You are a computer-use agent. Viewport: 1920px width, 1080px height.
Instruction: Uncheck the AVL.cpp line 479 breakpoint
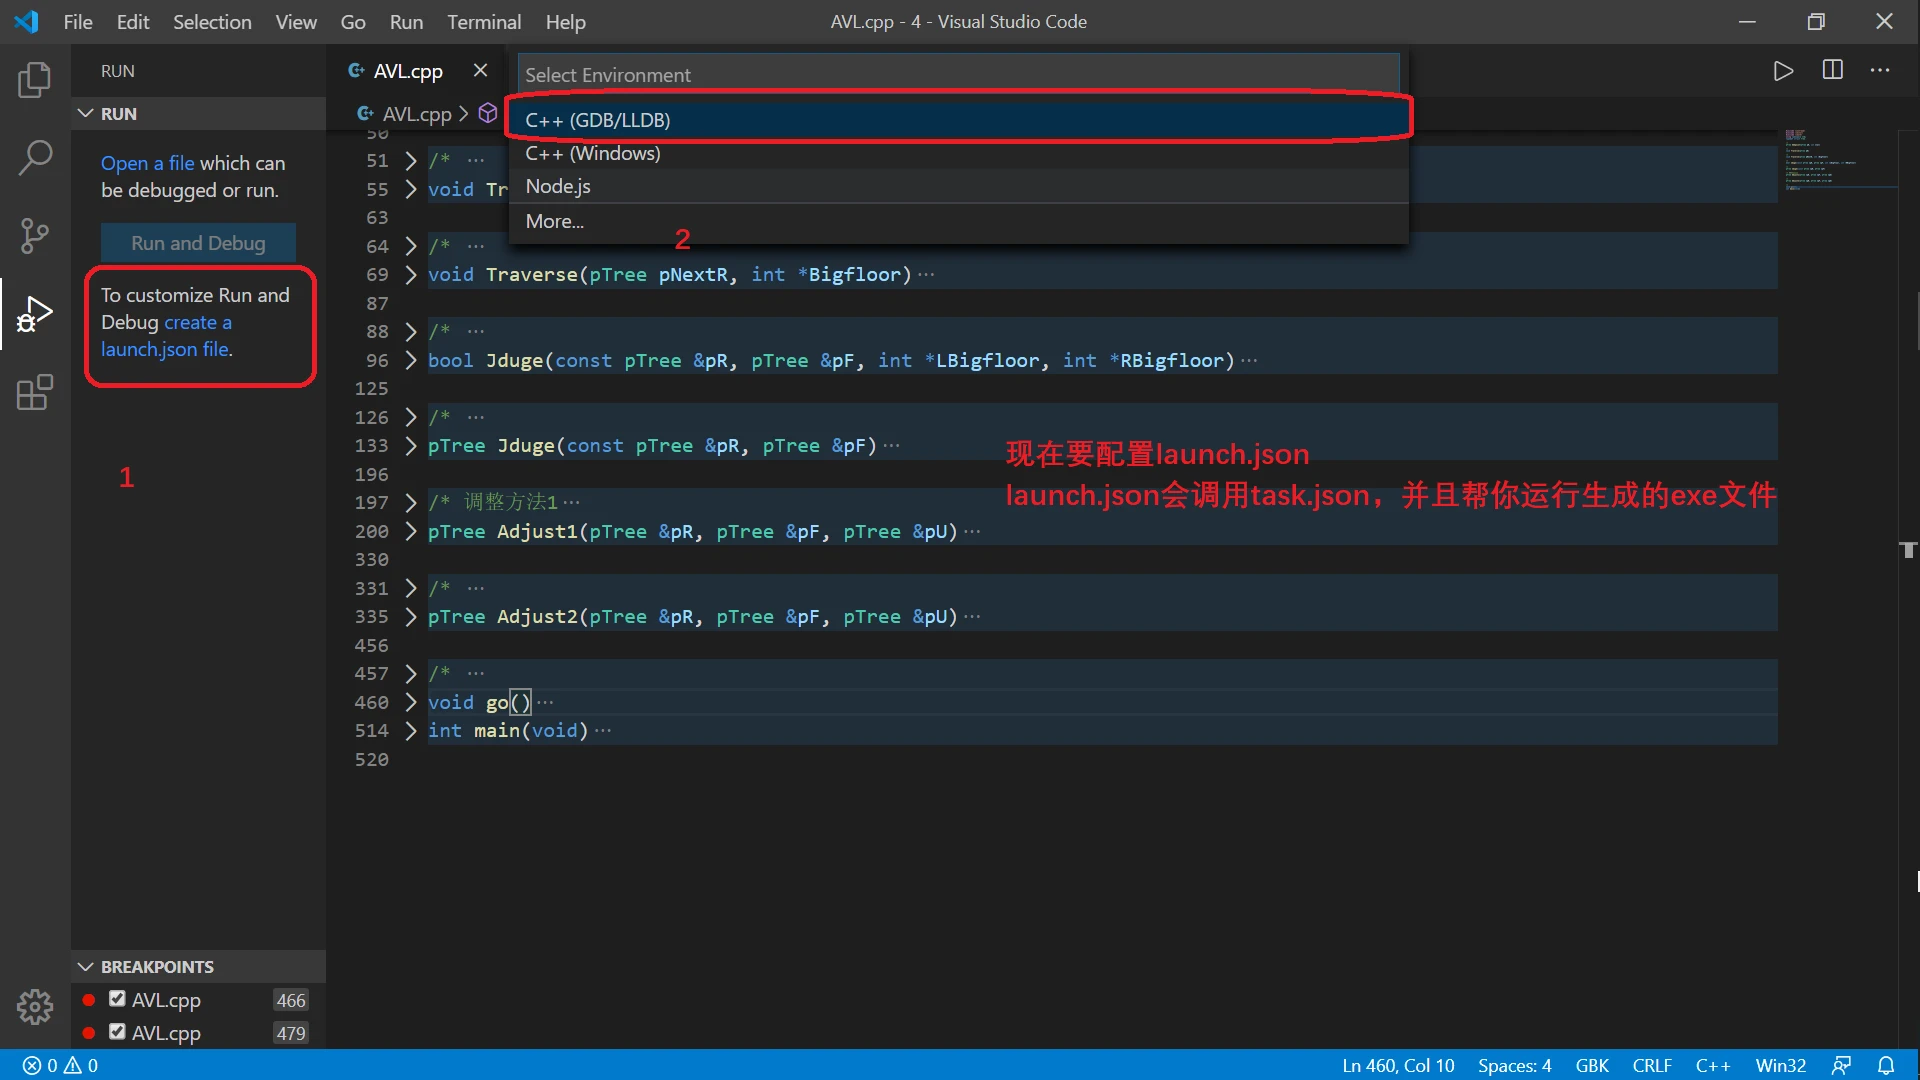click(117, 1032)
